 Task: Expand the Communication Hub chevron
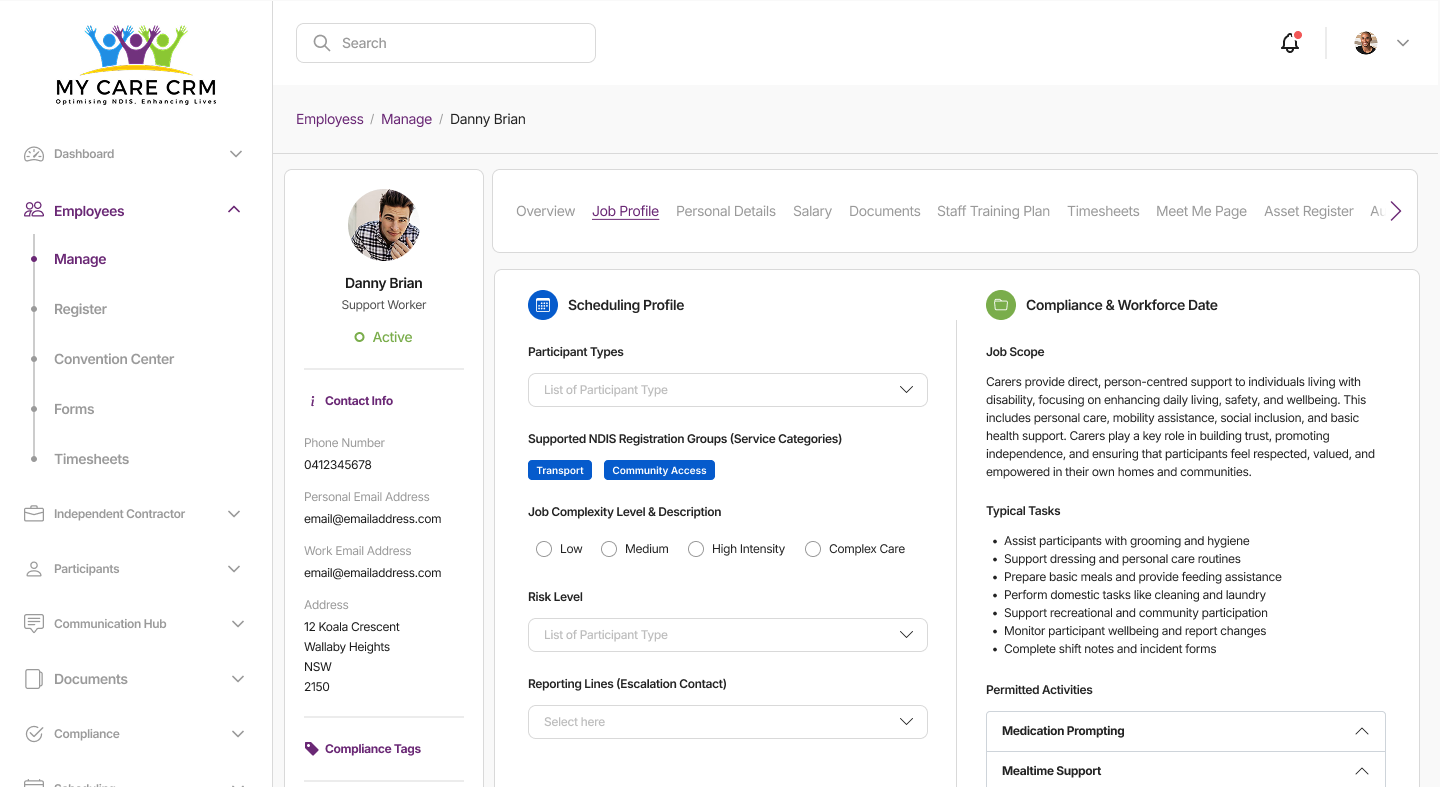coord(238,624)
